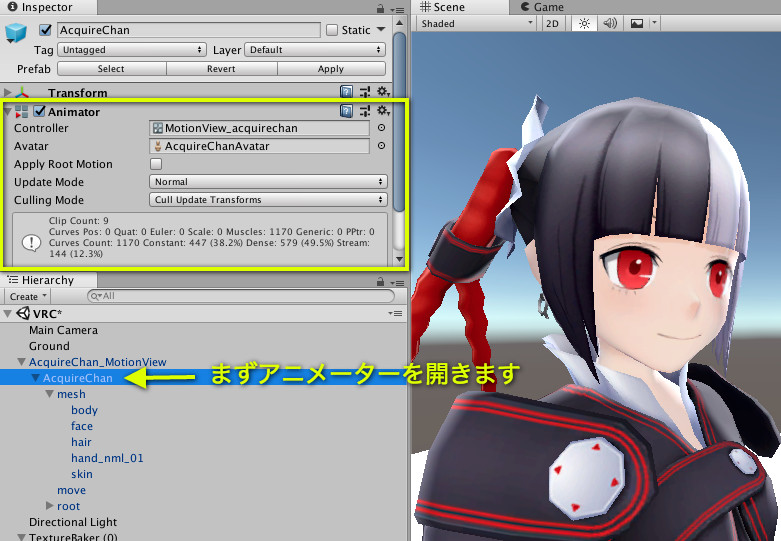Click the AcquireChanAvatar avatar field

click(x=259, y=146)
